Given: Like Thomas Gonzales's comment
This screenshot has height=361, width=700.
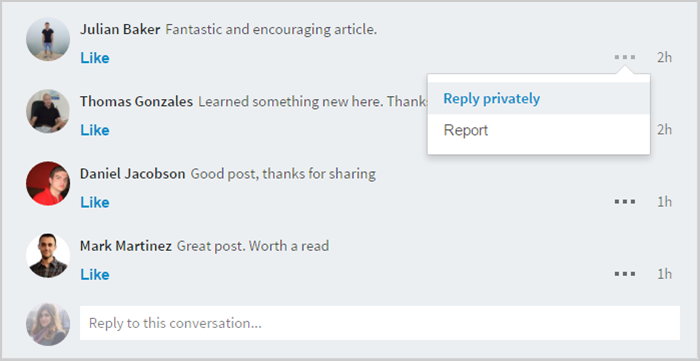Looking at the screenshot, I should click(x=95, y=130).
